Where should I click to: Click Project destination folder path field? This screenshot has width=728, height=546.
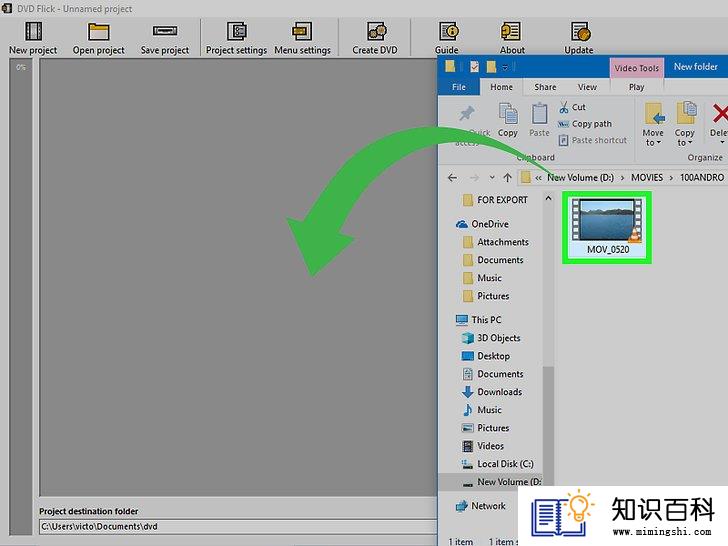(x=238, y=526)
